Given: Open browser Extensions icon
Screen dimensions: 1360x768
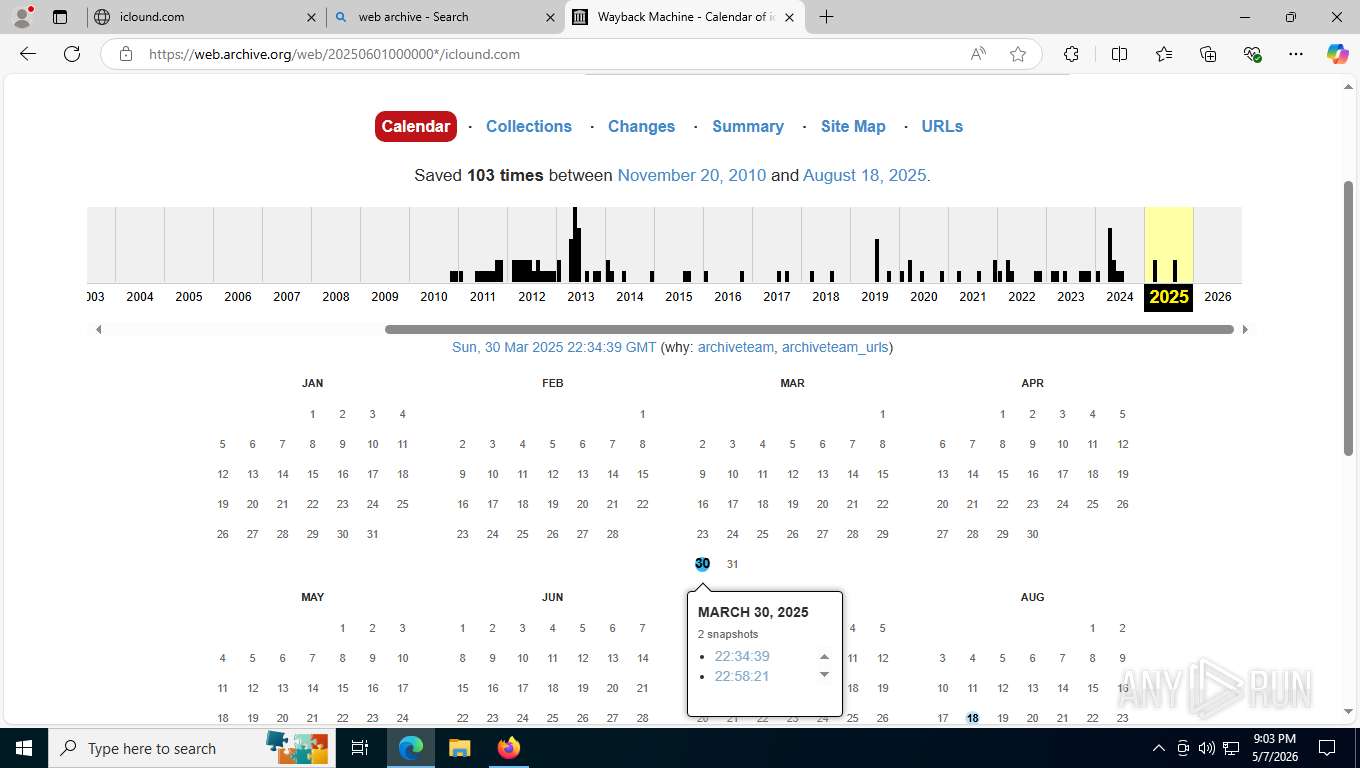Looking at the screenshot, I should (1072, 54).
